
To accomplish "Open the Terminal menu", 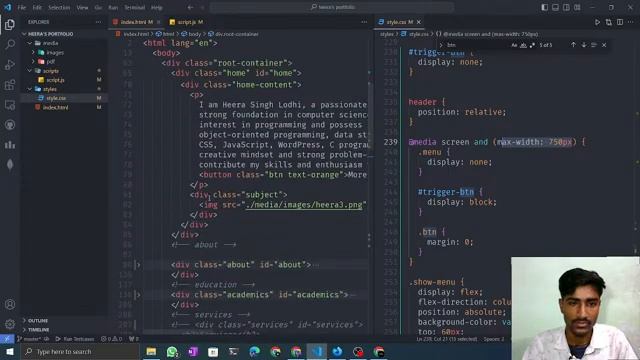I will click(x=134, y=7).
